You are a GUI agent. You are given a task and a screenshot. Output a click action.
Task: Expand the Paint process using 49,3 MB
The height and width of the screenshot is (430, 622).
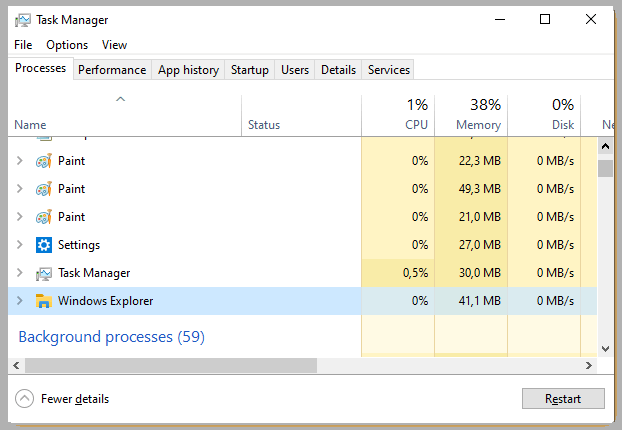point(19,189)
